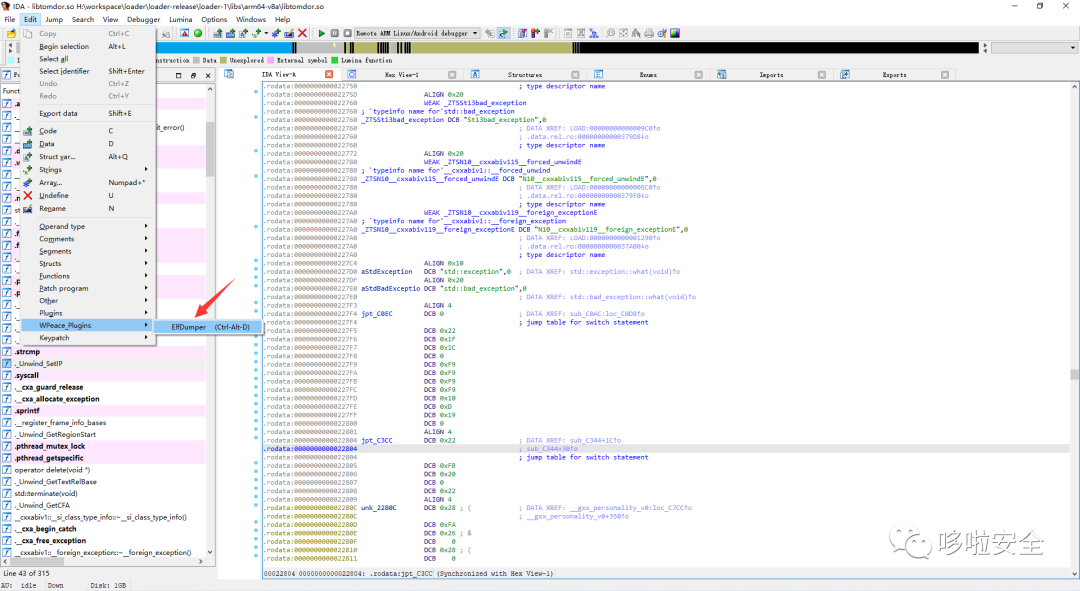This screenshot has width=1080, height=591.
Task: Click the Structures tab letter A icon
Action: click(x=475, y=74)
